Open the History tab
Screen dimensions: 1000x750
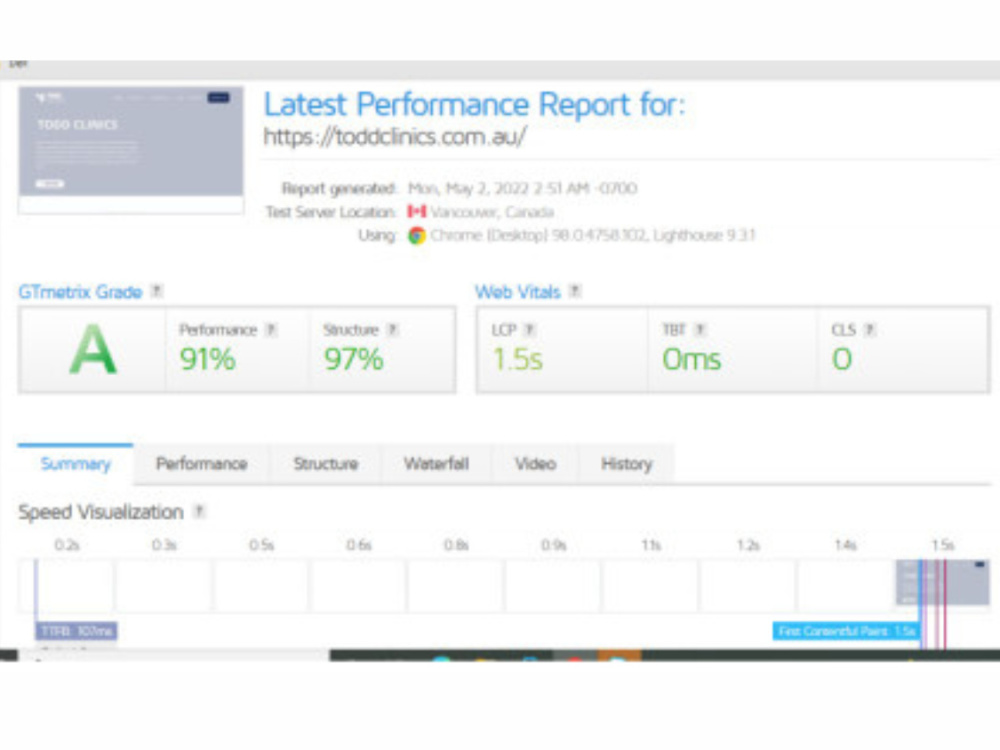(x=626, y=464)
